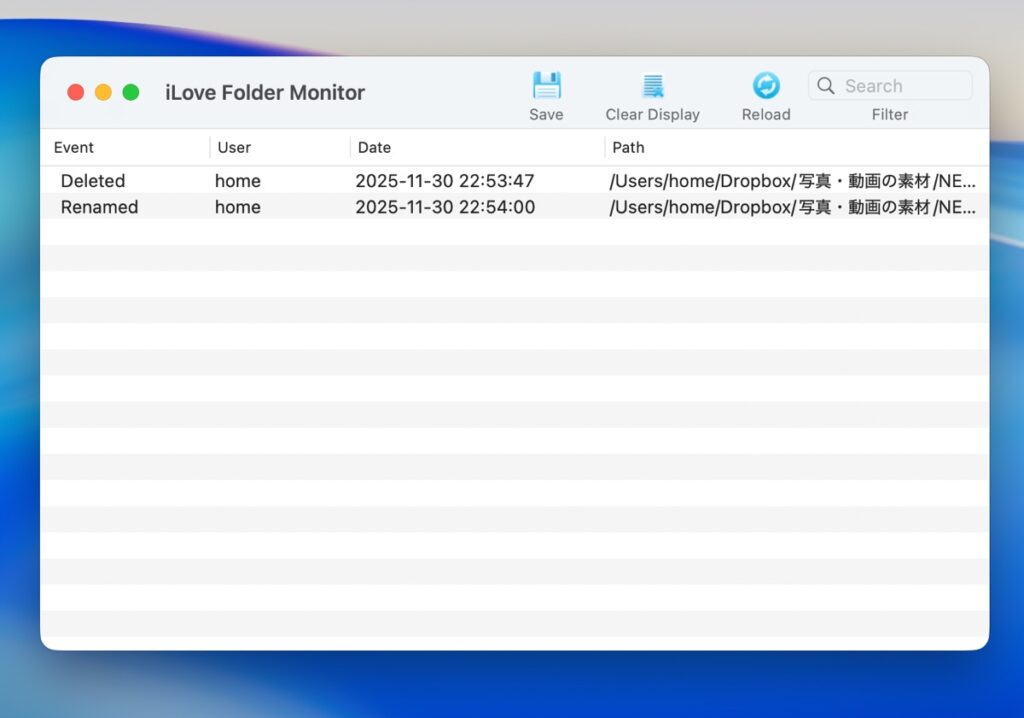Select the Deleted event cell
Screen dimensions: 1024x718
pos(93,181)
